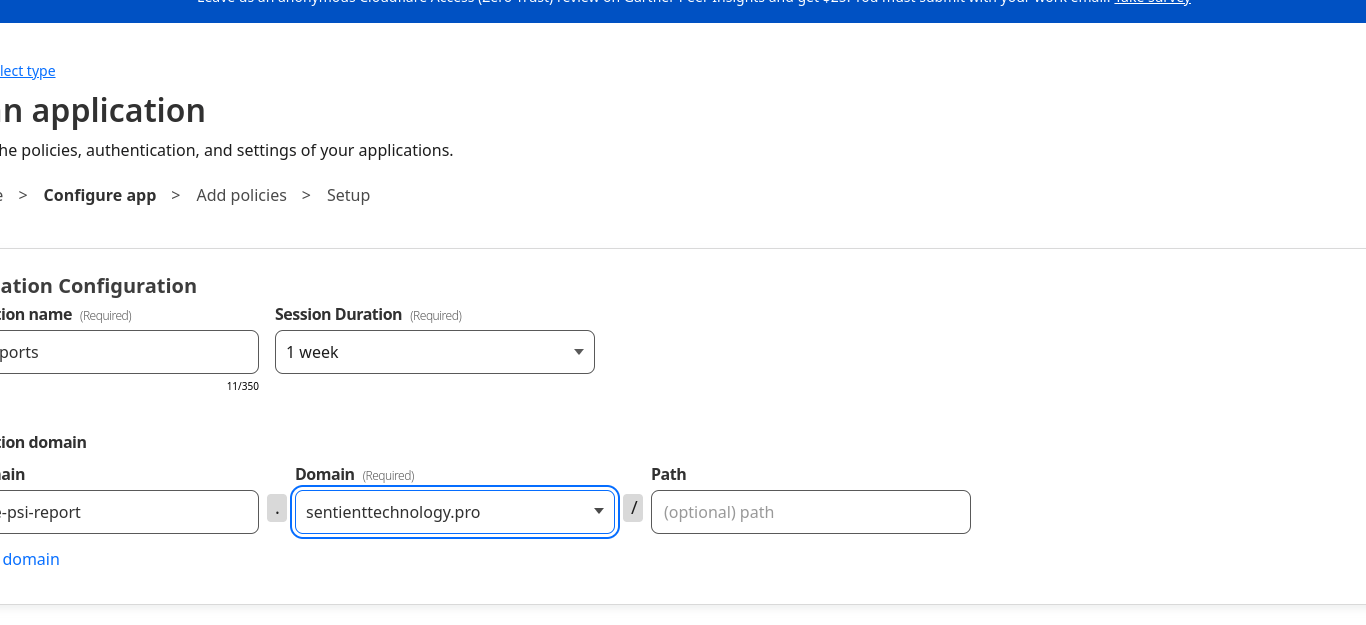The width and height of the screenshot is (1366, 625).
Task: Jump to the Setup step
Action: (348, 195)
